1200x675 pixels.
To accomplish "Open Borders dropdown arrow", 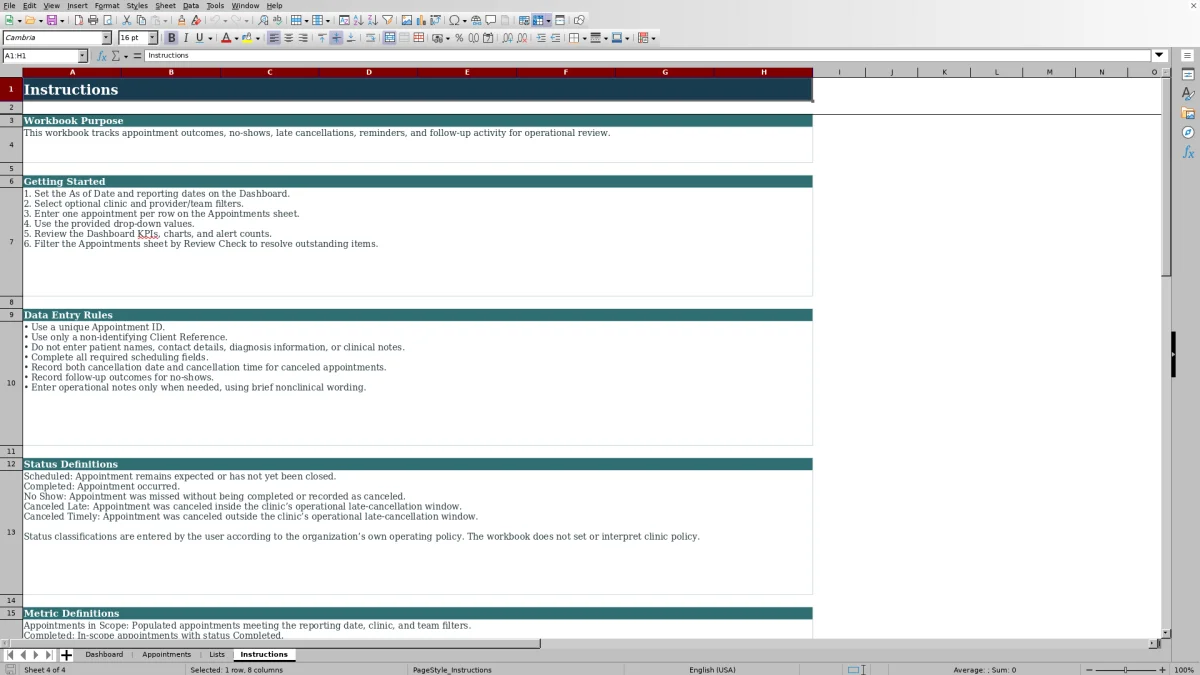I will point(584,38).
